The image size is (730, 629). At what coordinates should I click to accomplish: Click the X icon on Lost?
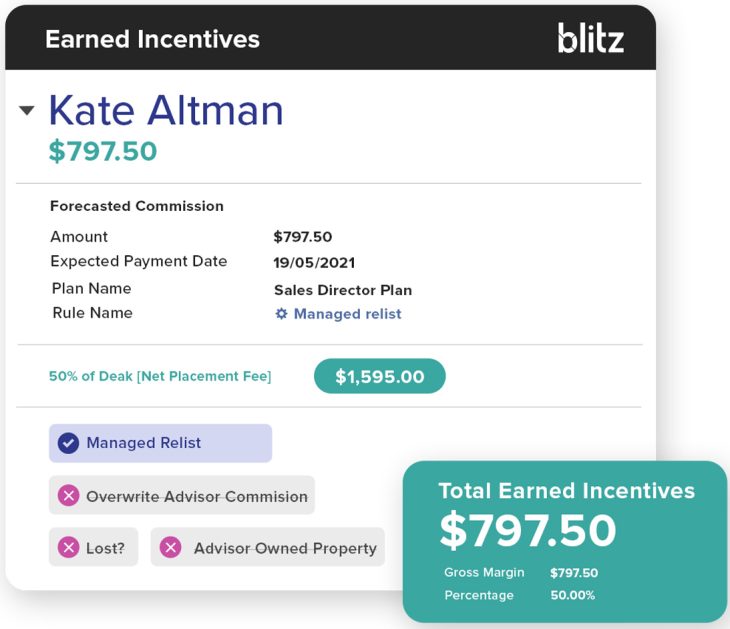68,548
